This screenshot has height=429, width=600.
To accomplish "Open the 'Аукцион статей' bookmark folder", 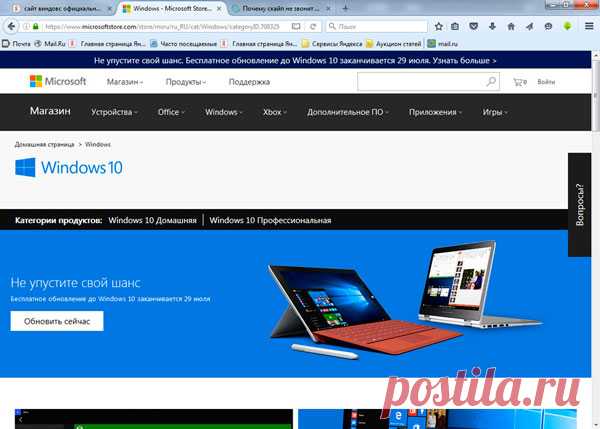I will 393,44.
